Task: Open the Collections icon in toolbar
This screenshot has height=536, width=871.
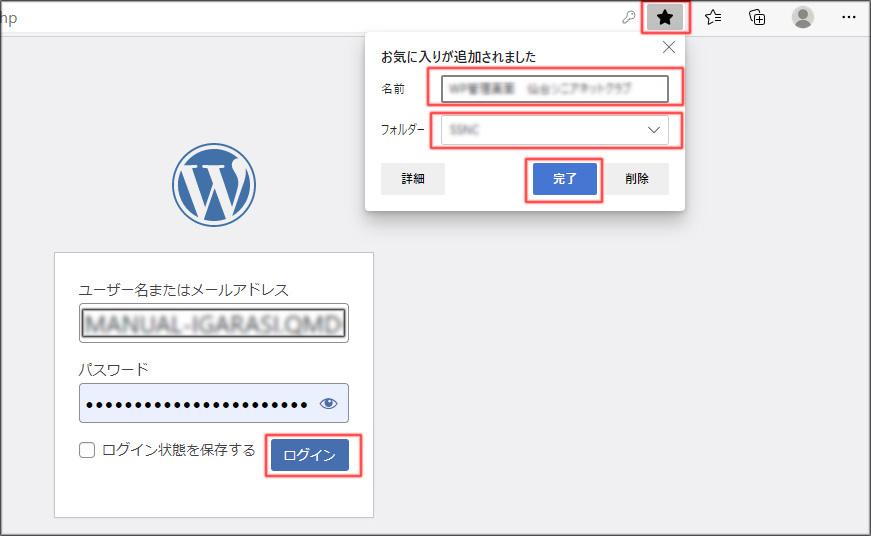Action: click(758, 17)
